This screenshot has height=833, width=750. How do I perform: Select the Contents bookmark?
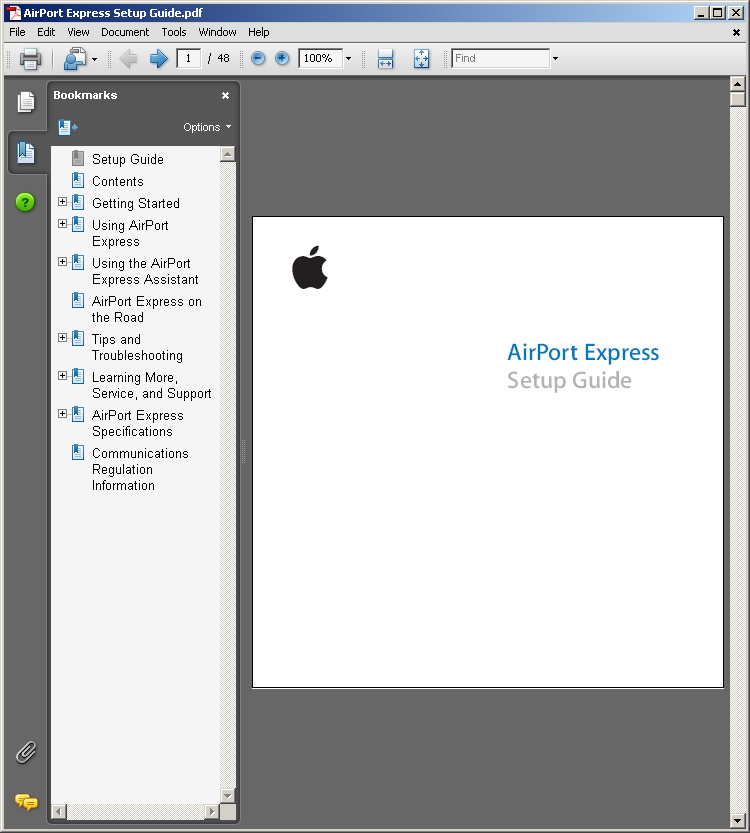coord(117,181)
